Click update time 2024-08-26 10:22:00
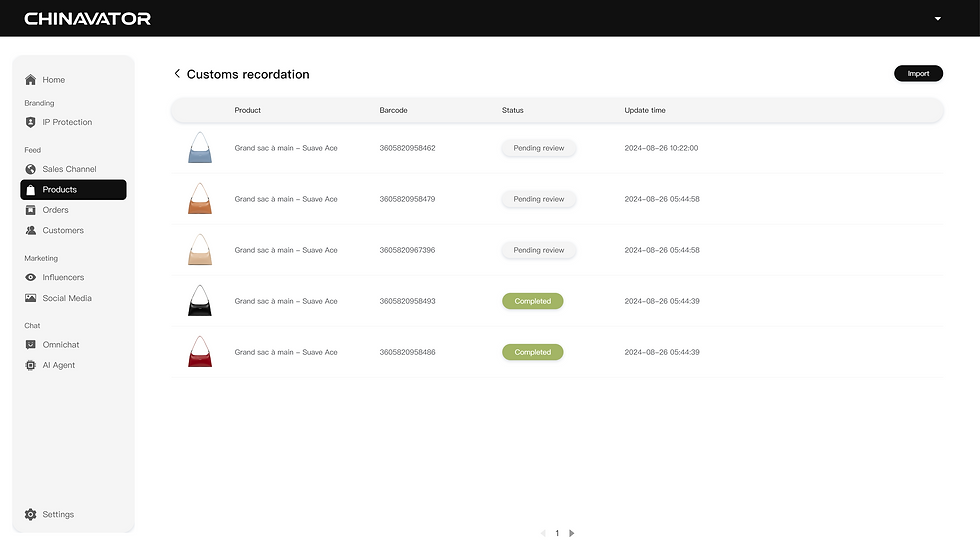 (x=661, y=148)
